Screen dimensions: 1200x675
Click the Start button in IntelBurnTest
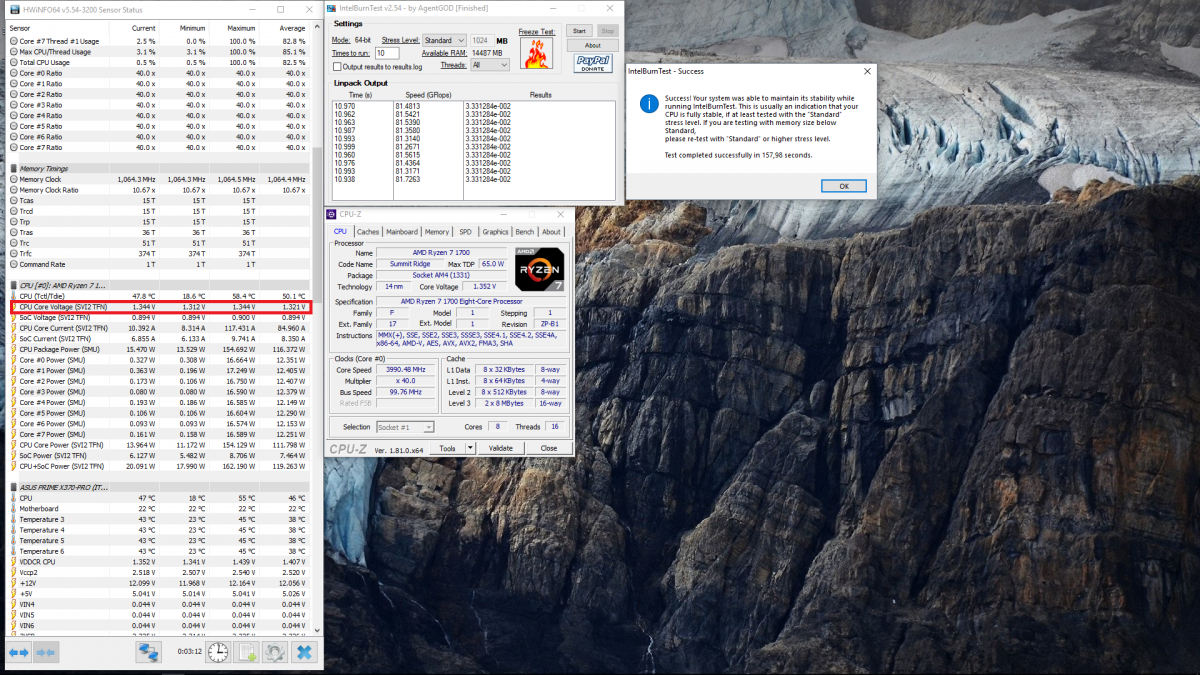579,31
